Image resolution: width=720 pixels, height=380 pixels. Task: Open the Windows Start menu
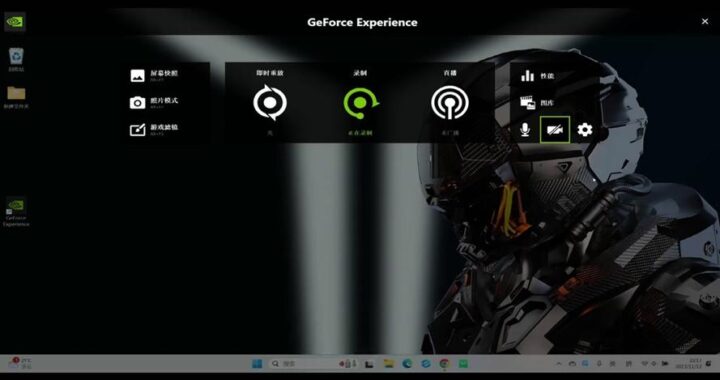[257, 363]
